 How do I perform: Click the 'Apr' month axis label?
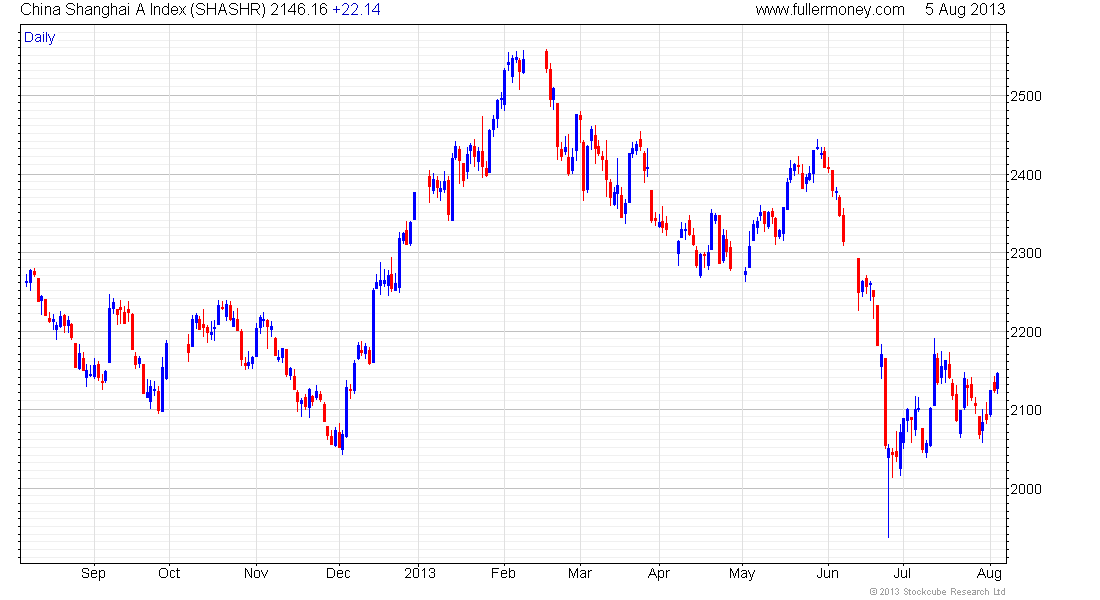pos(659,574)
